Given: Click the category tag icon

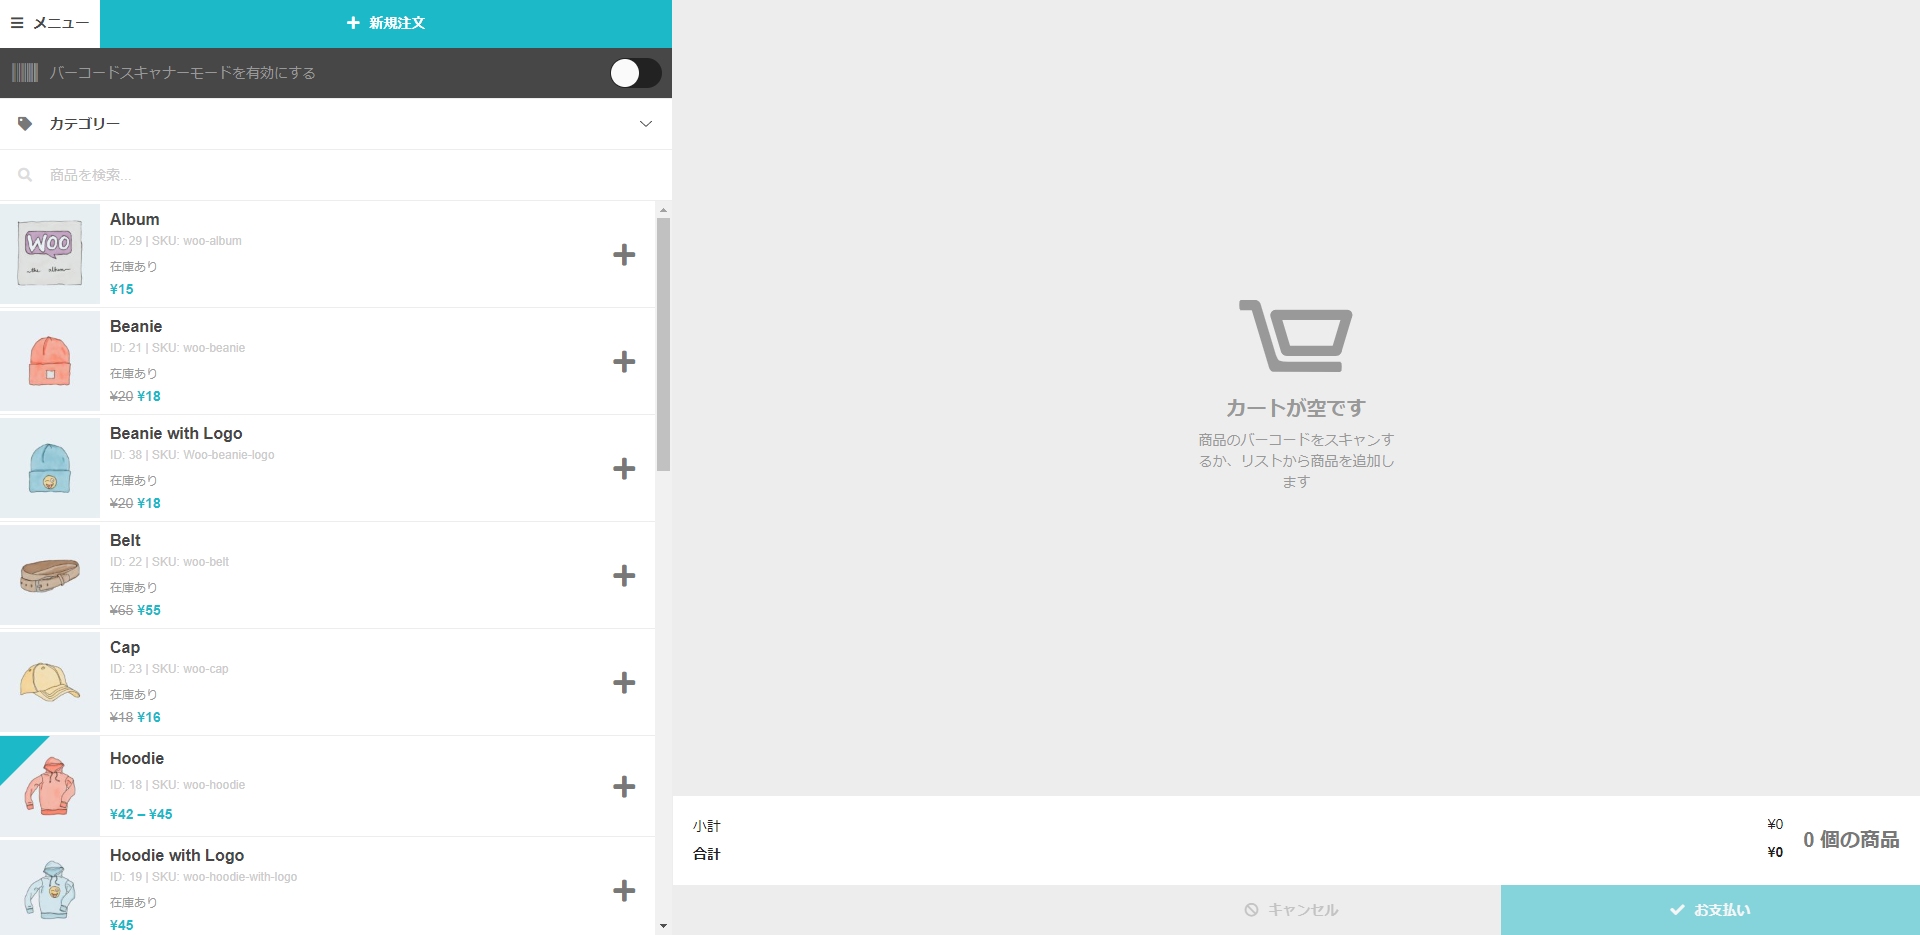Looking at the screenshot, I should (25, 124).
